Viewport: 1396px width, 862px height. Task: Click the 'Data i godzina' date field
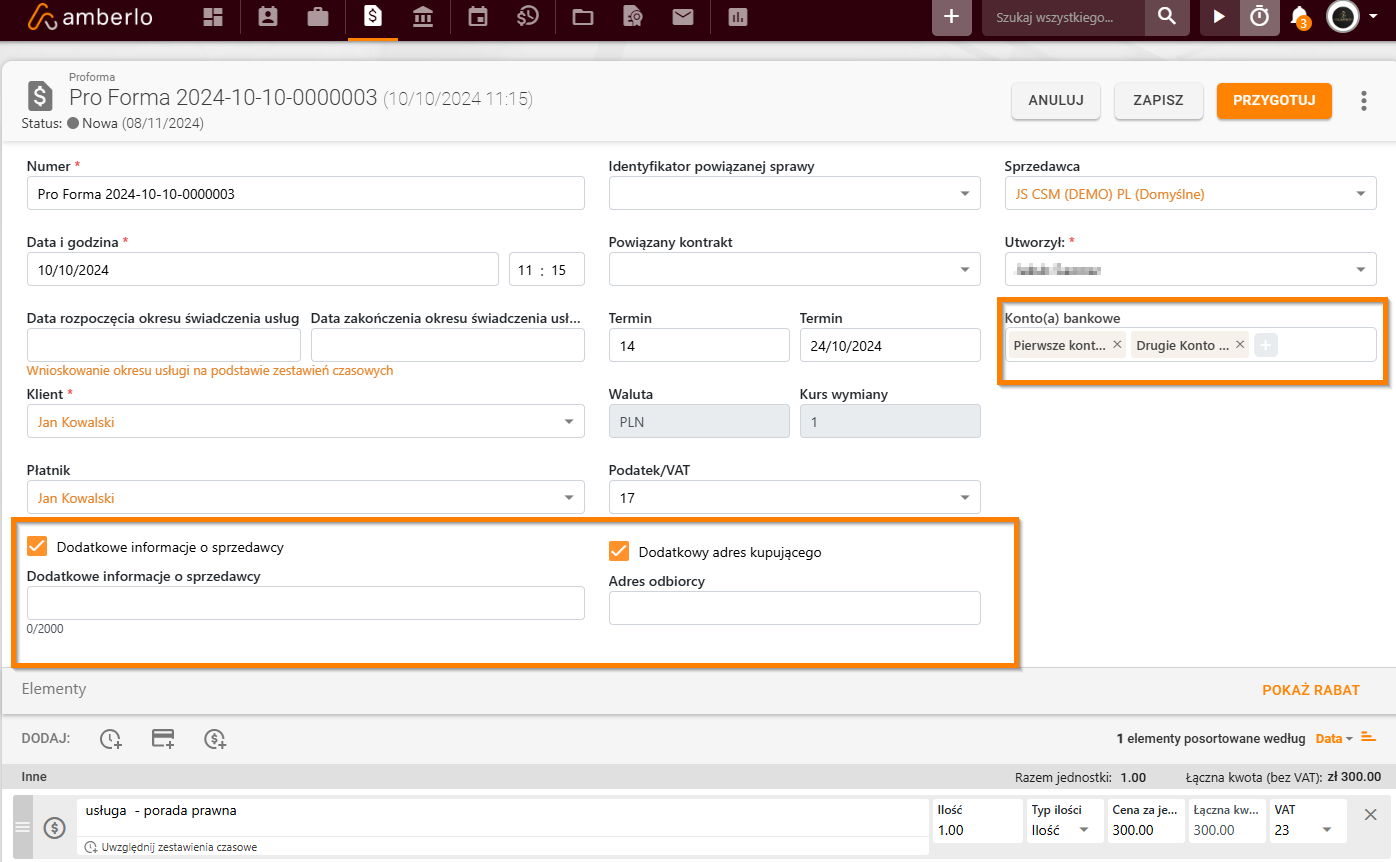click(263, 270)
